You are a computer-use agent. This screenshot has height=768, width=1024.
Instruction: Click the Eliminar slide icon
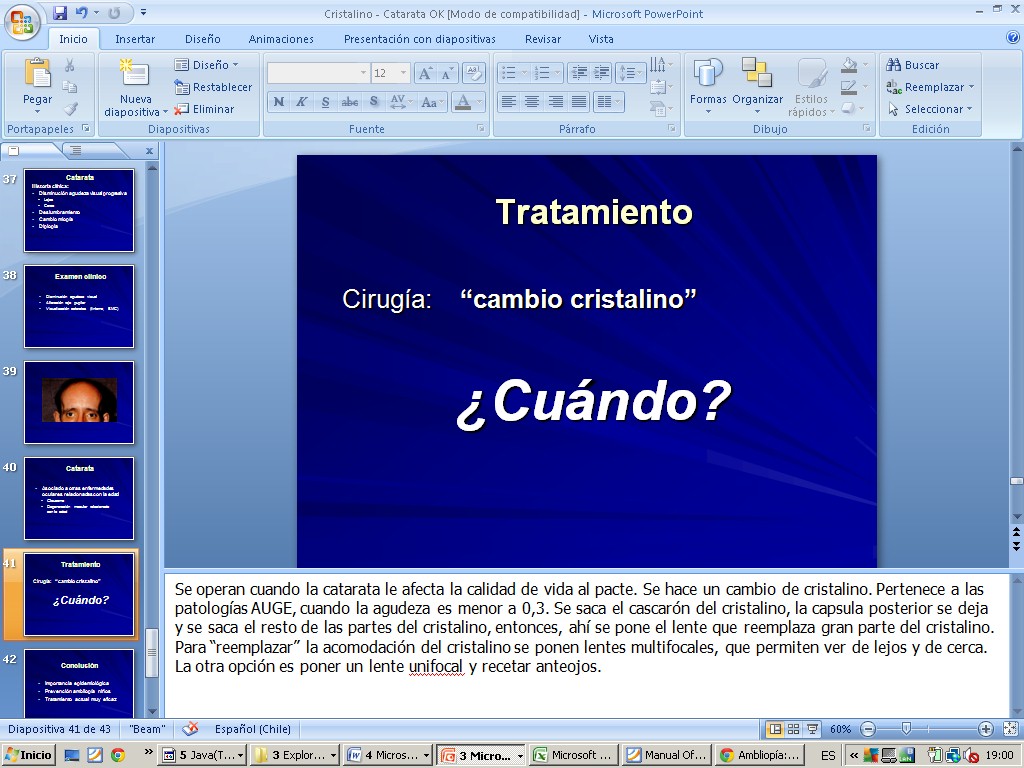click(205, 109)
